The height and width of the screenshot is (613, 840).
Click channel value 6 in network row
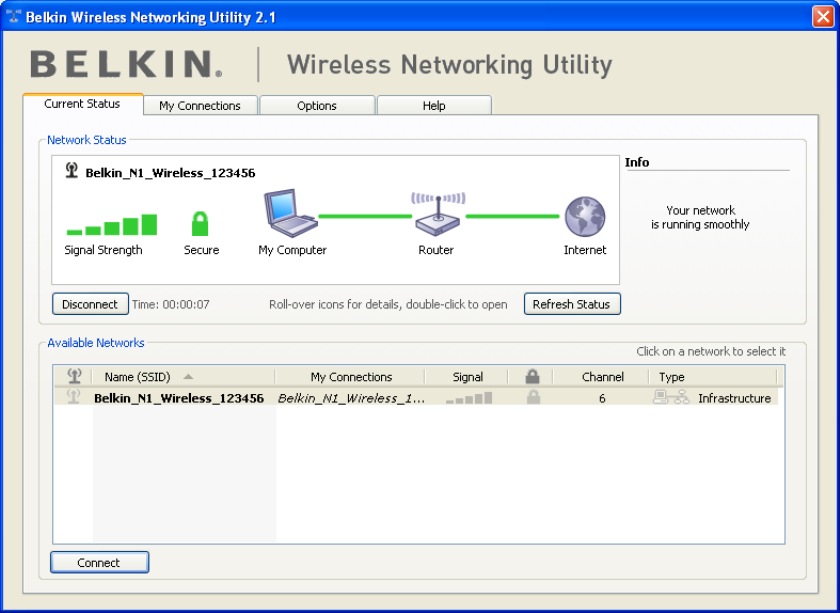point(602,398)
